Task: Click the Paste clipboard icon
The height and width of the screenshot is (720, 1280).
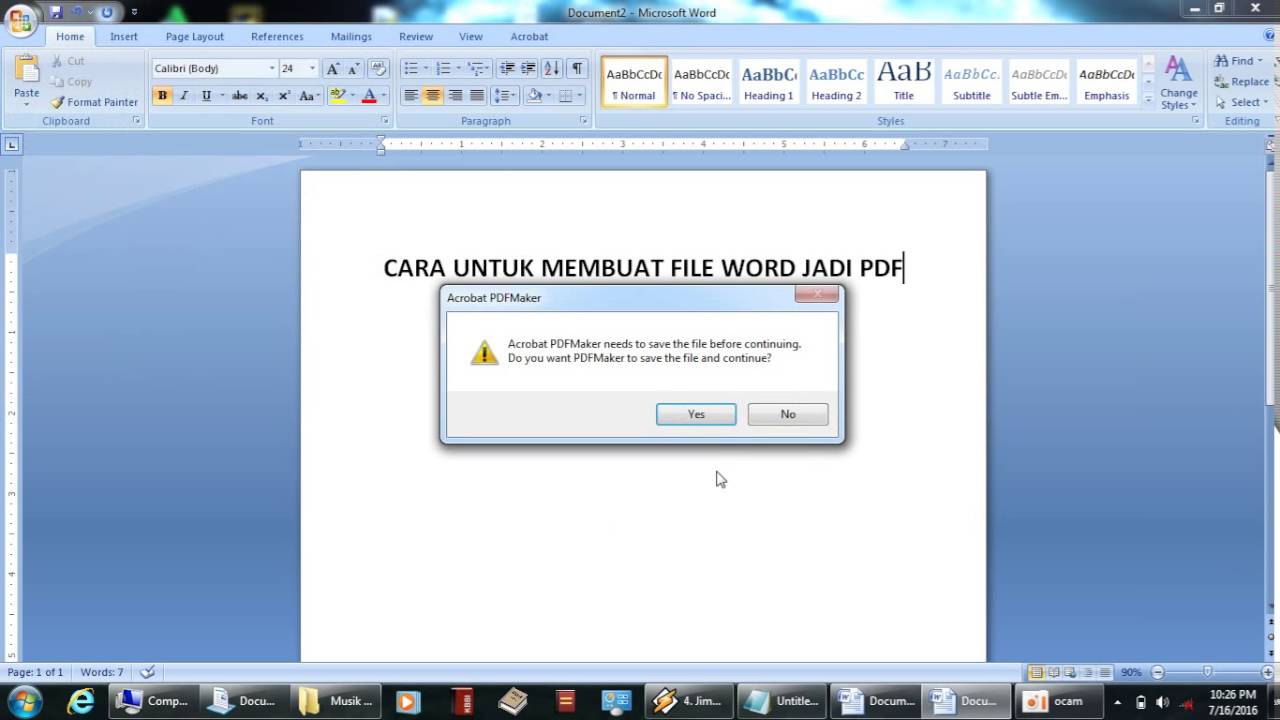Action: pos(27,69)
